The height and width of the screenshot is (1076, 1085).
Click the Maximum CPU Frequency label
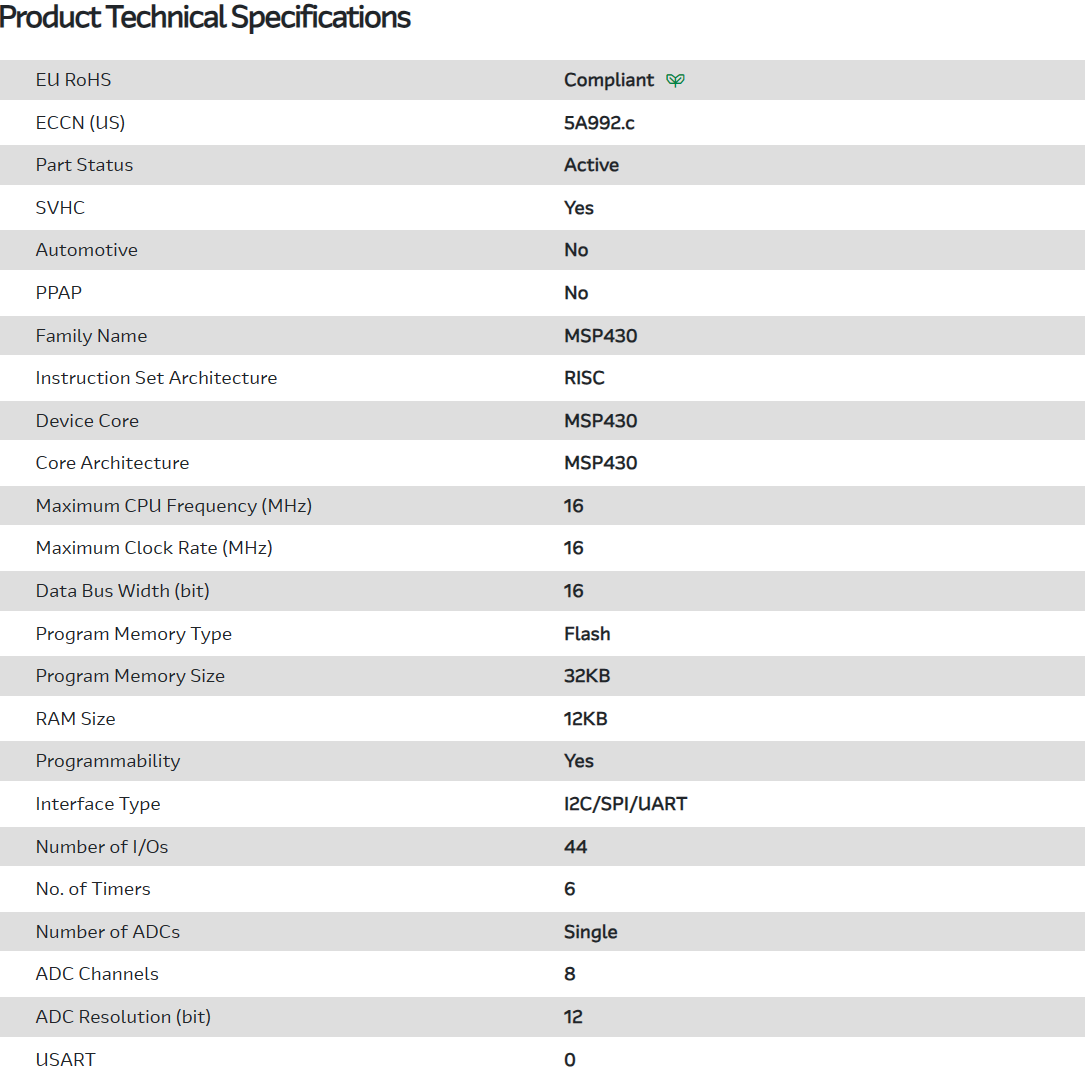pos(173,506)
